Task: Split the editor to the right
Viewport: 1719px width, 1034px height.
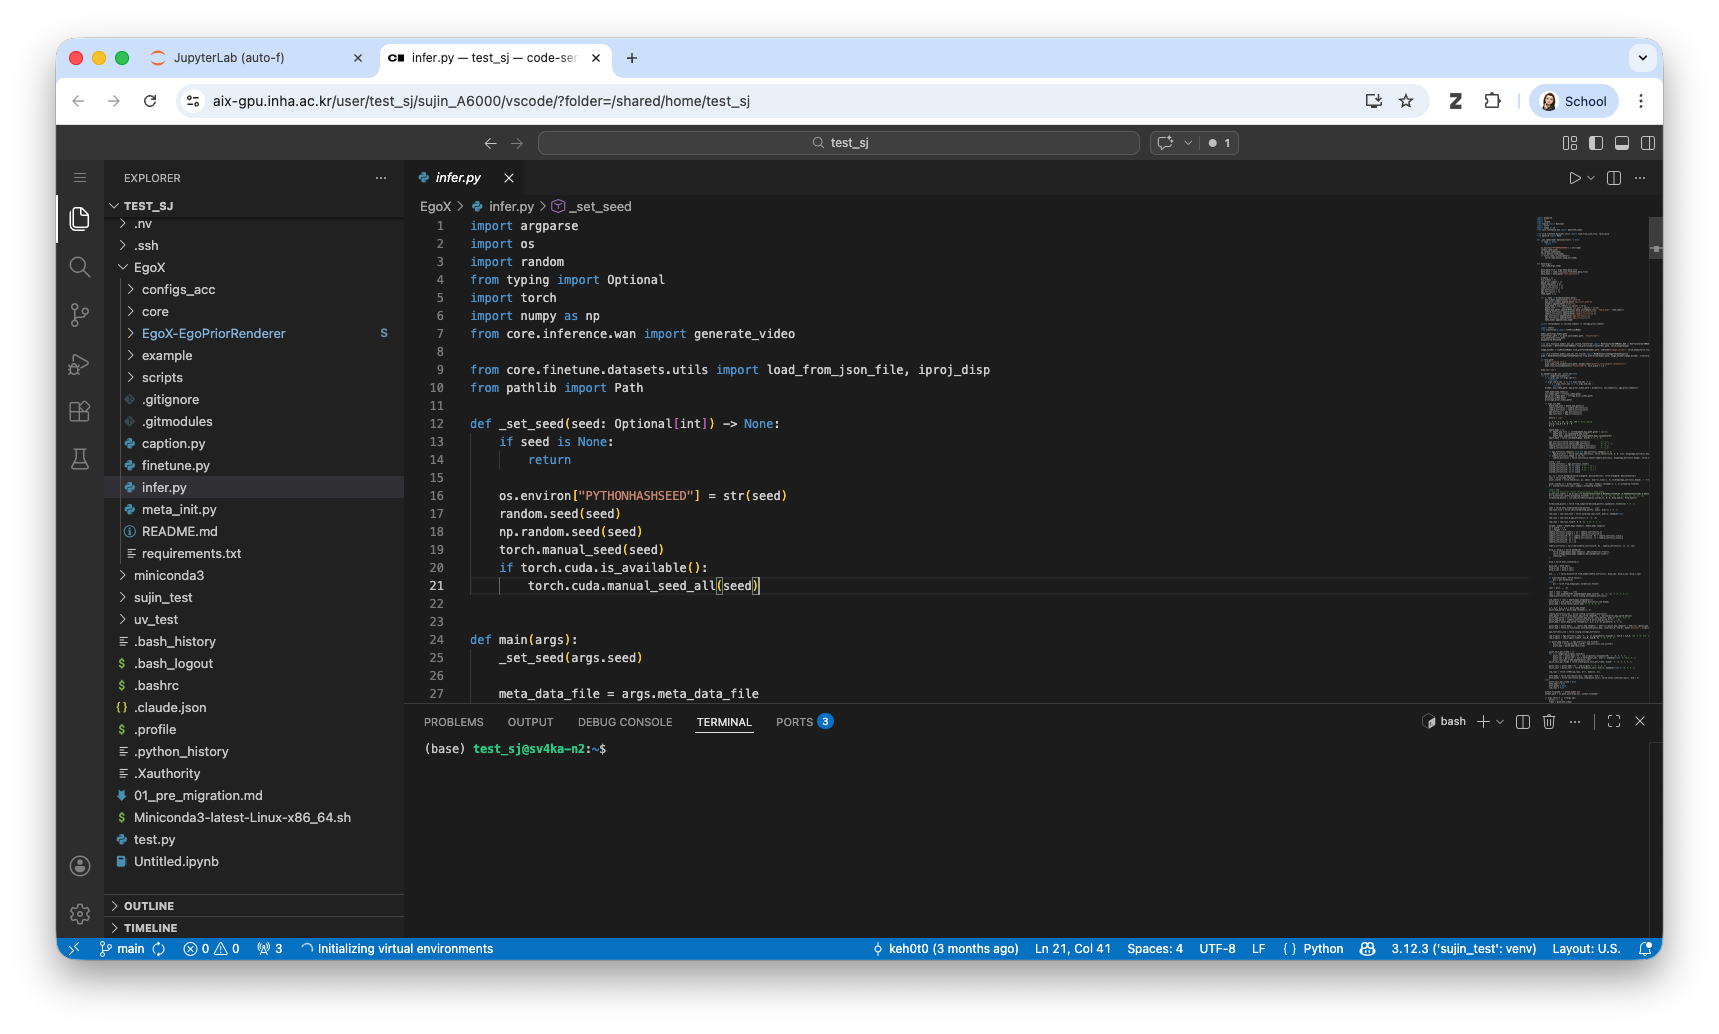Action: tap(1614, 178)
